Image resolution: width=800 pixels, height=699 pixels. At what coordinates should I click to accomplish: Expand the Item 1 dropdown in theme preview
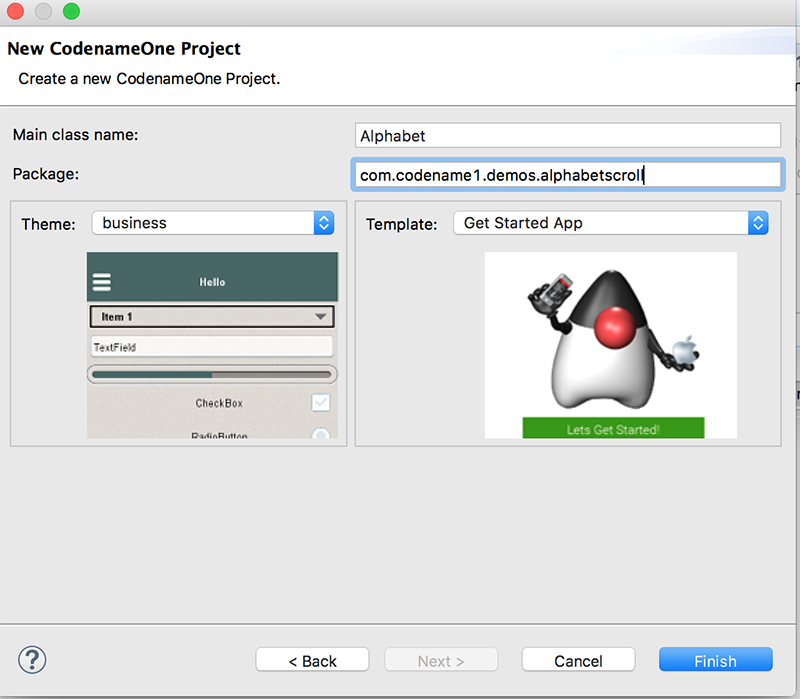(211, 316)
